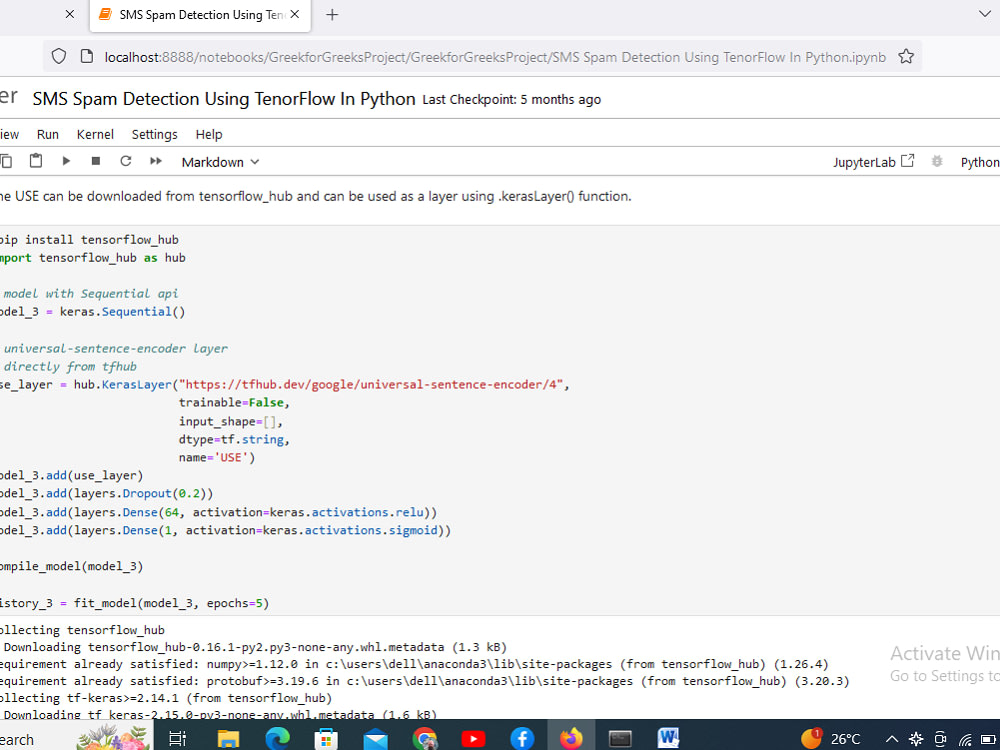The image size is (1000, 750).
Task: Click the battery status indicator
Action: point(989,738)
